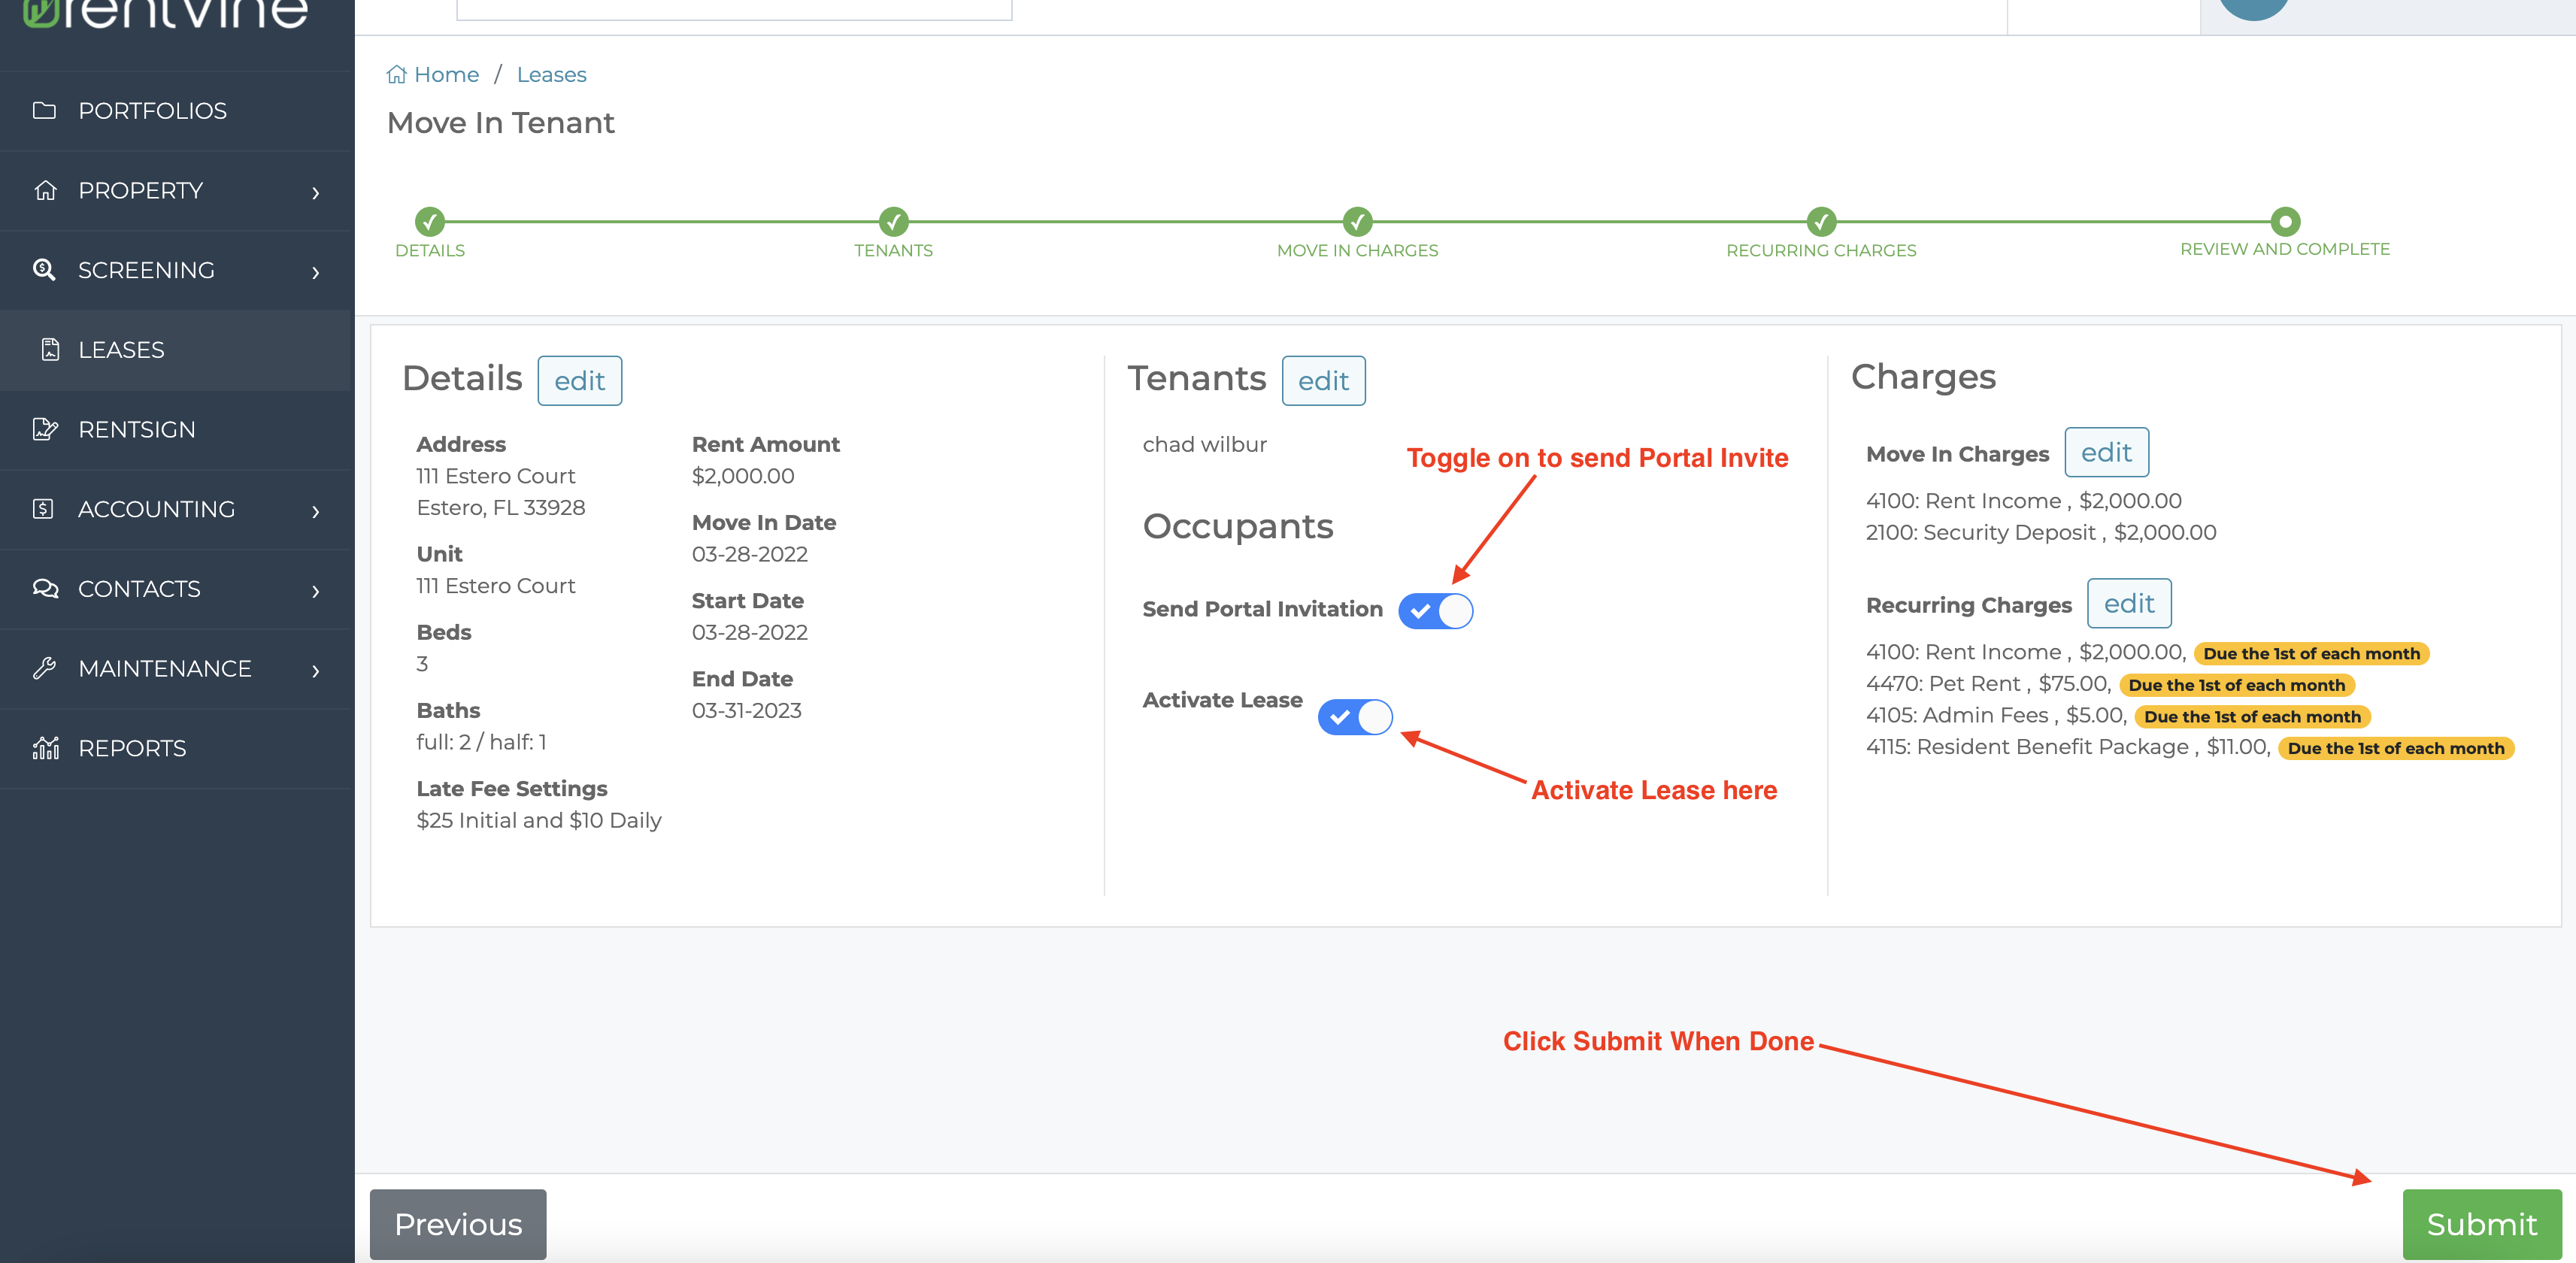The image size is (2576, 1263).
Task: Click Due 1st badge for Admin Fees
Action: (x=2252, y=716)
